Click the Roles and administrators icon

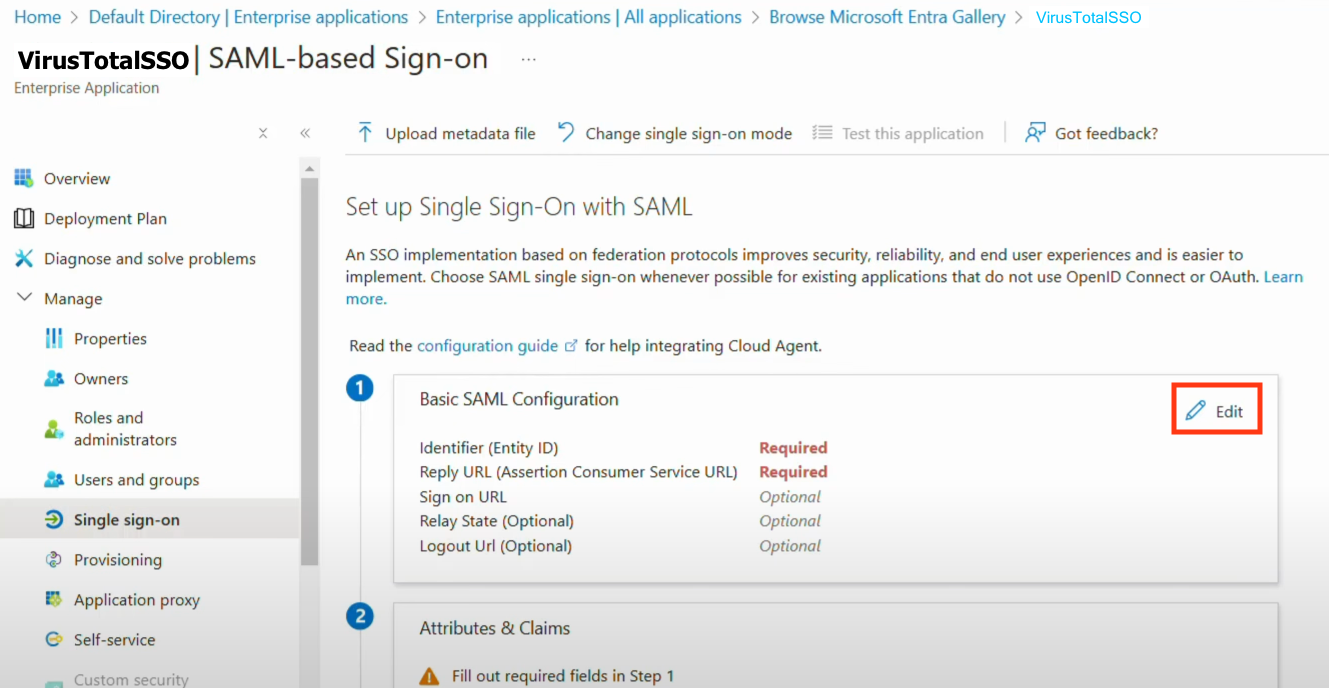54,429
